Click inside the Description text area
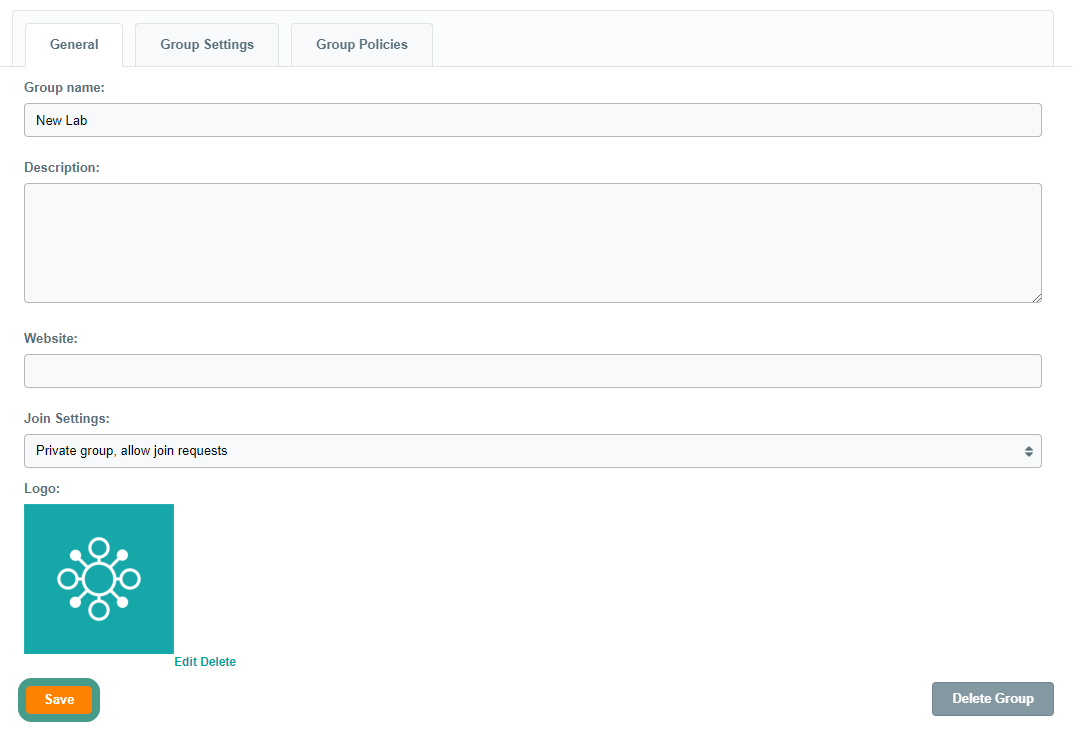 pos(532,243)
